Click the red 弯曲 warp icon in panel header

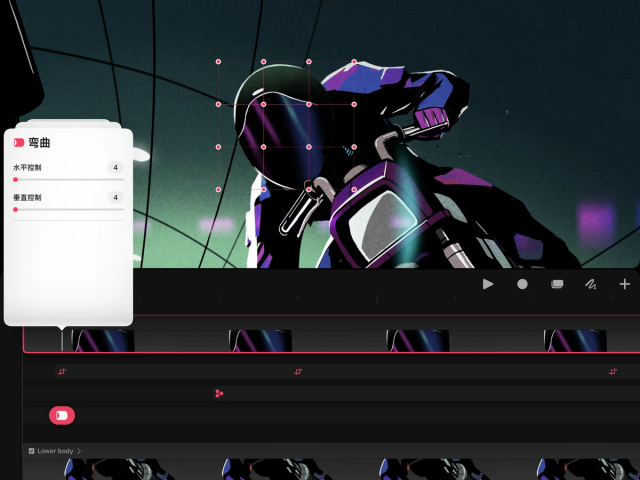(19, 142)
